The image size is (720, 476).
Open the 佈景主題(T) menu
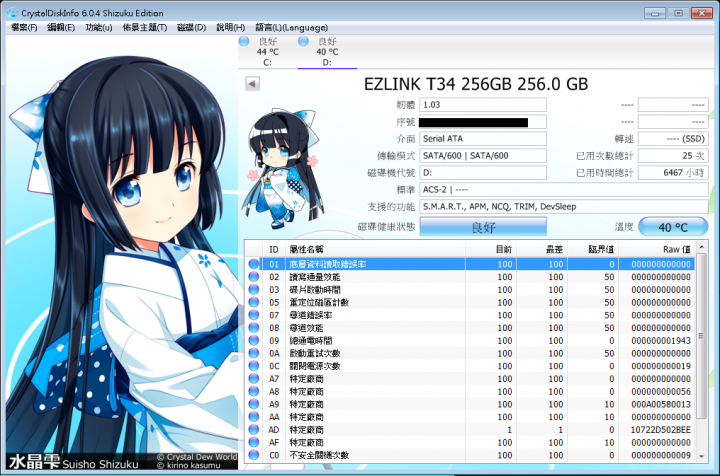pyautogui.click(x=145, y=28)
